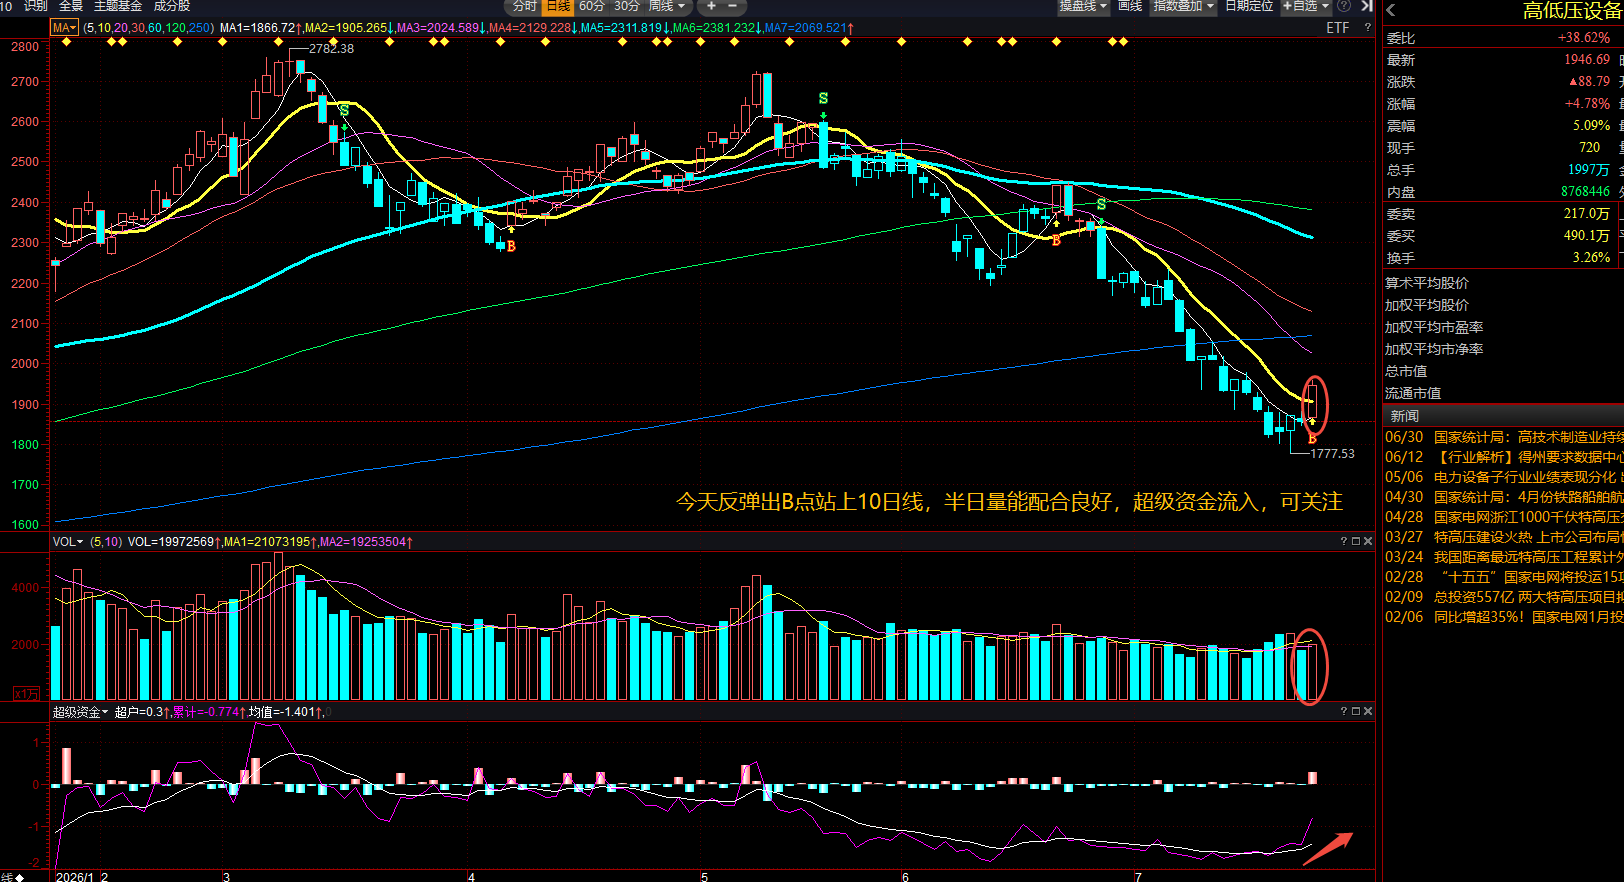Expand the 周线 period dropdown
This screenshot has height=882, width=1624.
tap(667, 6)
